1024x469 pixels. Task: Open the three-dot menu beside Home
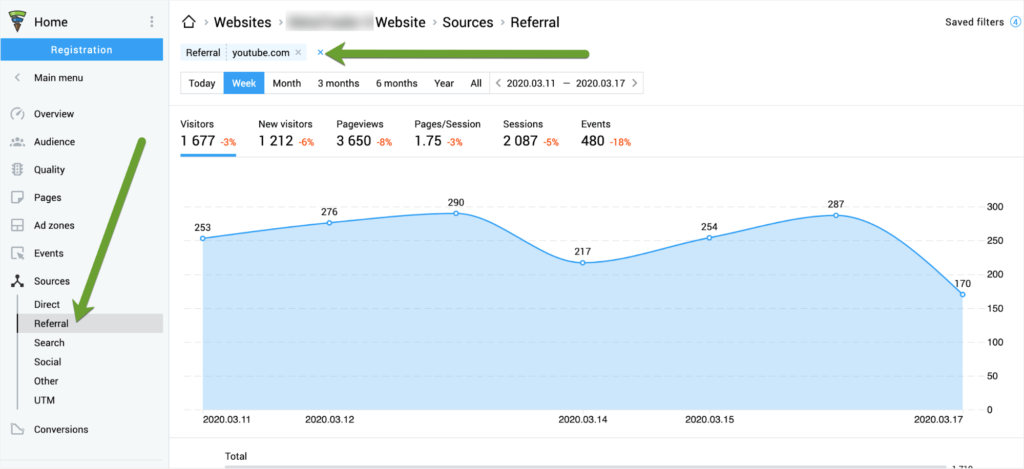152,22
